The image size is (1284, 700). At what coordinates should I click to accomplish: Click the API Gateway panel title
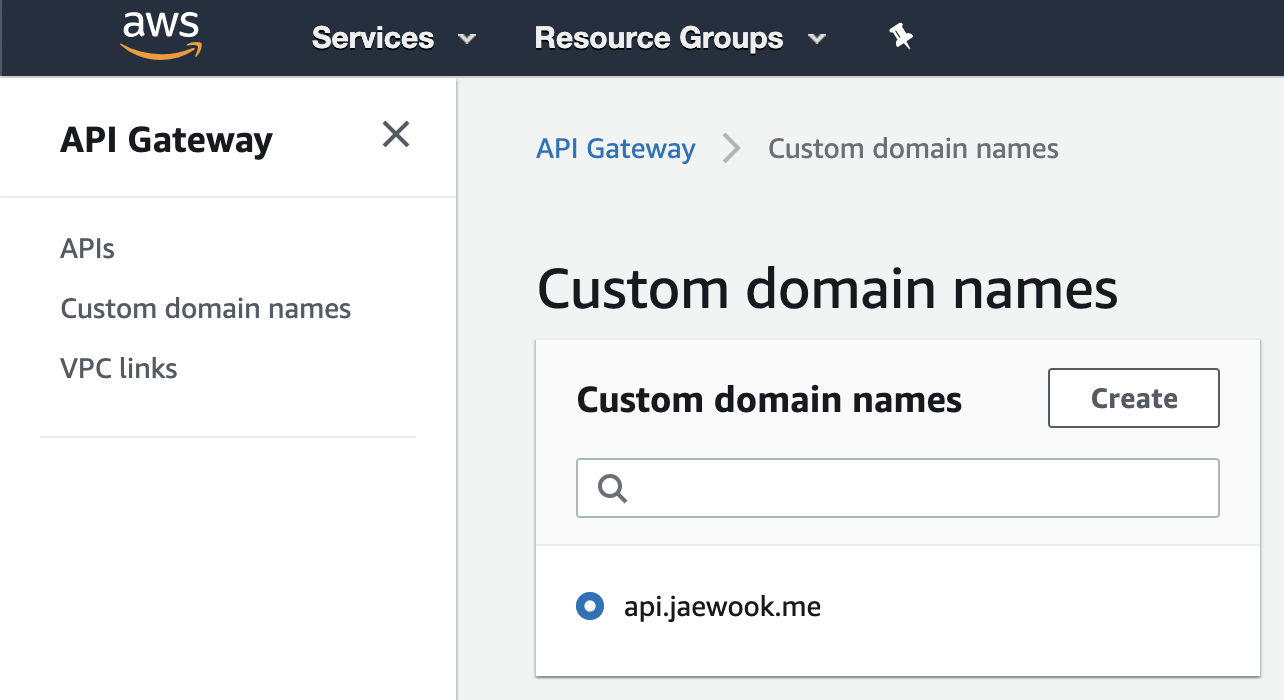point(166,140)
